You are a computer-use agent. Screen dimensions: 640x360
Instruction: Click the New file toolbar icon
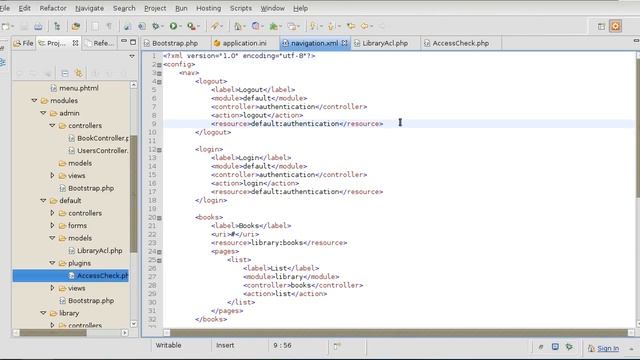(x=5, y=27)
